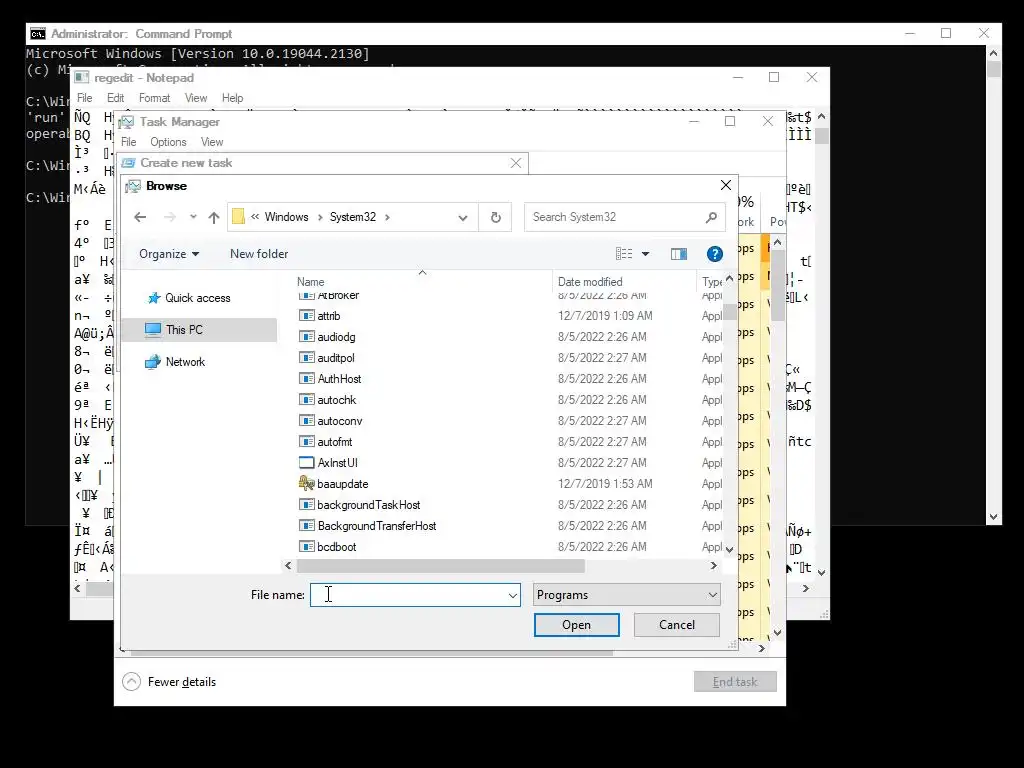Viewport: 1024px width, 768px height.
Task: Click the Windows breadcrumb segment
Action: click(x=286, y=217)
